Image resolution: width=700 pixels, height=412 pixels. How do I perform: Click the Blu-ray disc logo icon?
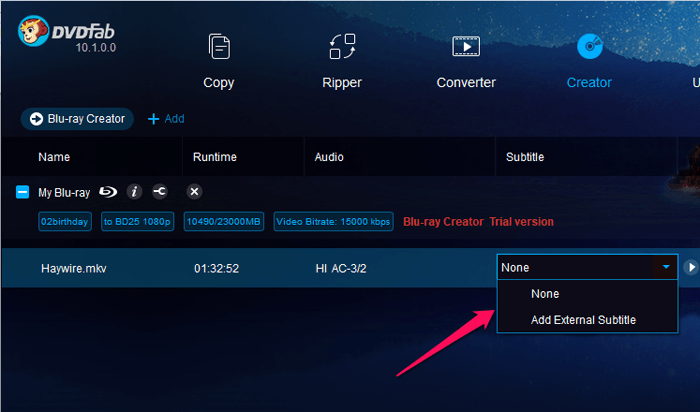(x=108, y=192)
